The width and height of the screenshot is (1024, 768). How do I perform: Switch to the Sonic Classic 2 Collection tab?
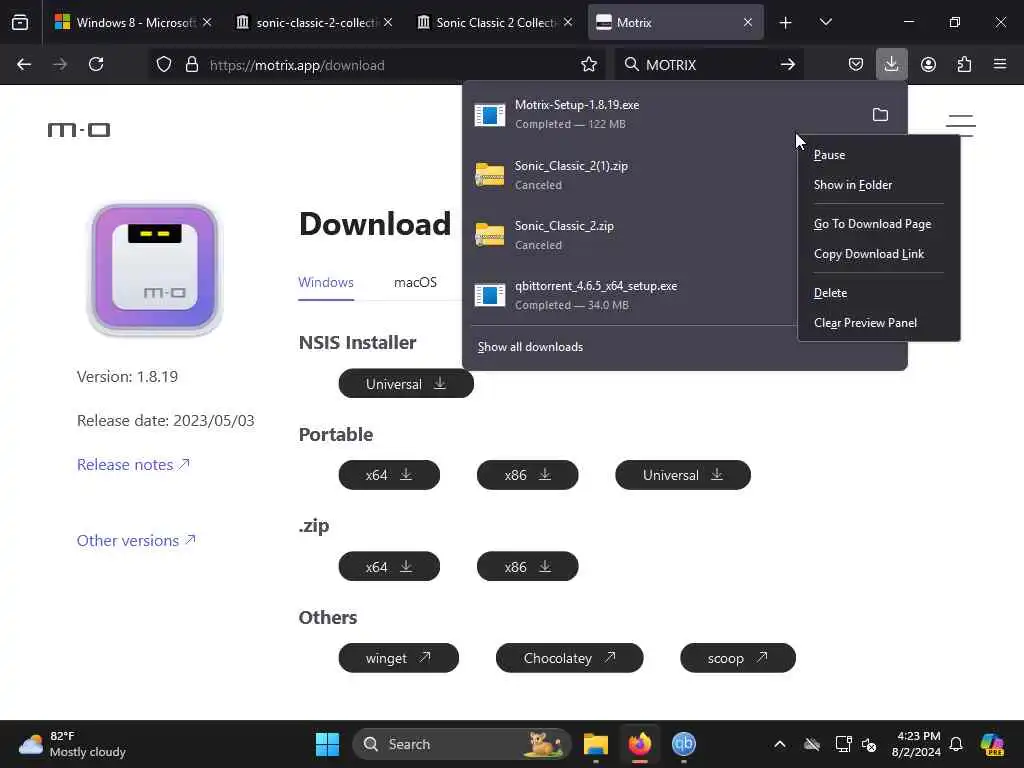[496, 23]
